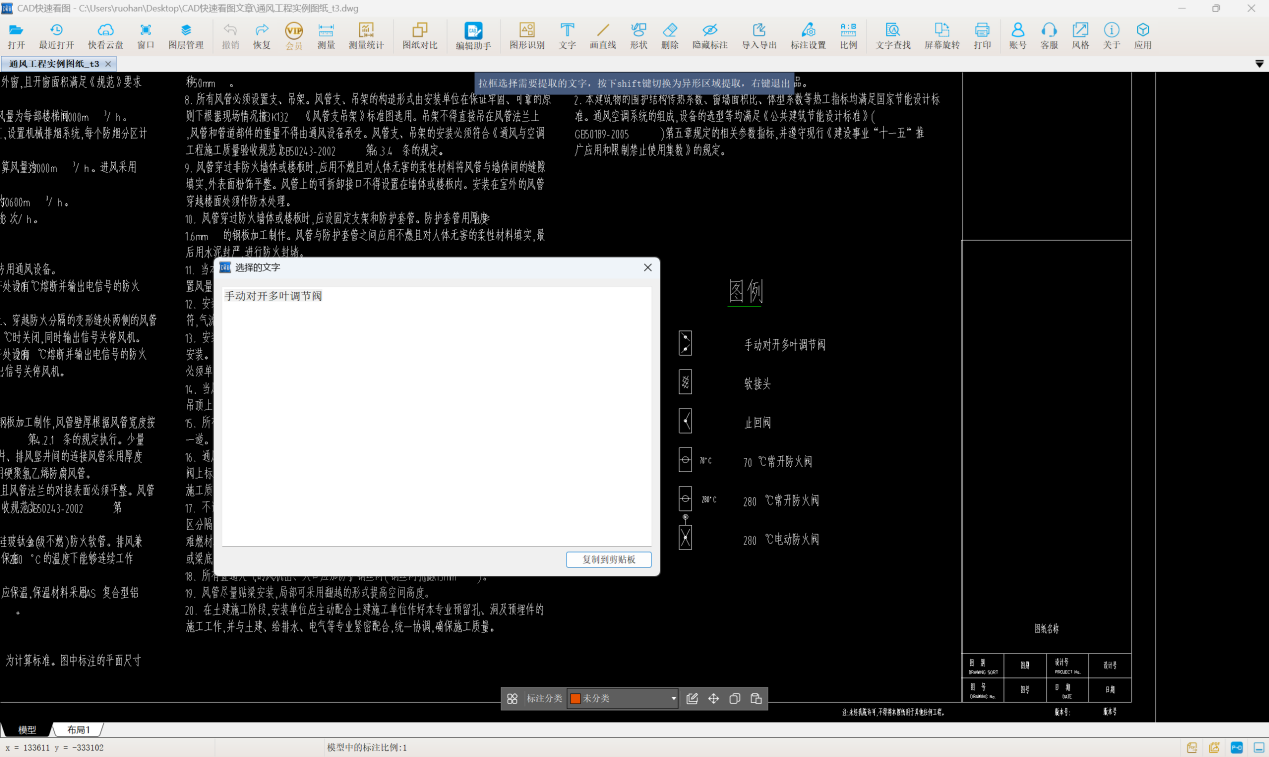Image resolution: width=1269 pixels, height=757 pixels.
Task: Toggle the blue status bar icon
Action: point(1236,748)
